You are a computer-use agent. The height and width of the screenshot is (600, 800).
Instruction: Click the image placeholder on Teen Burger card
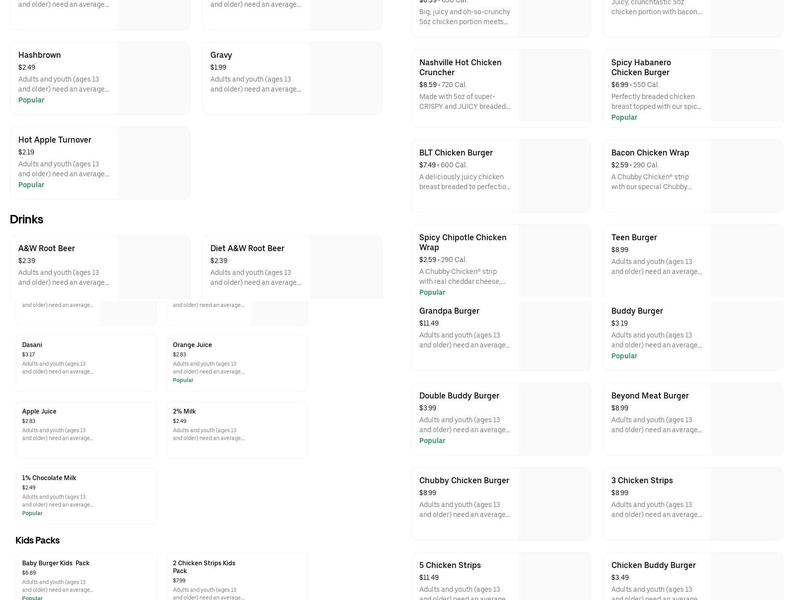click(747, 261)
